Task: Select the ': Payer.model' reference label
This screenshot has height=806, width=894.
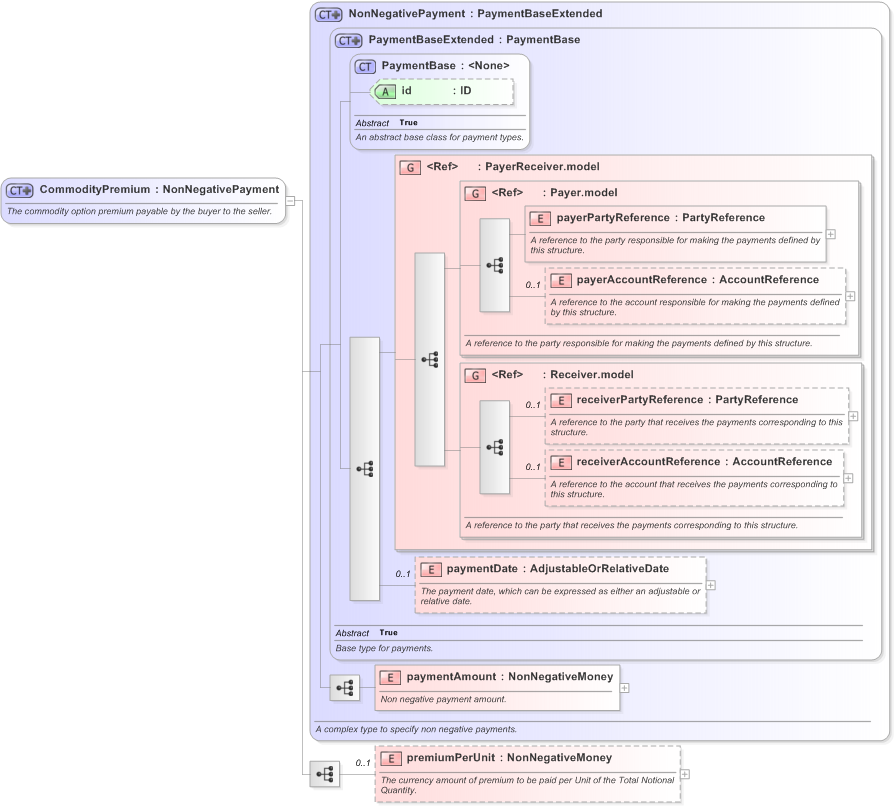Action: (x=580, y=193)
